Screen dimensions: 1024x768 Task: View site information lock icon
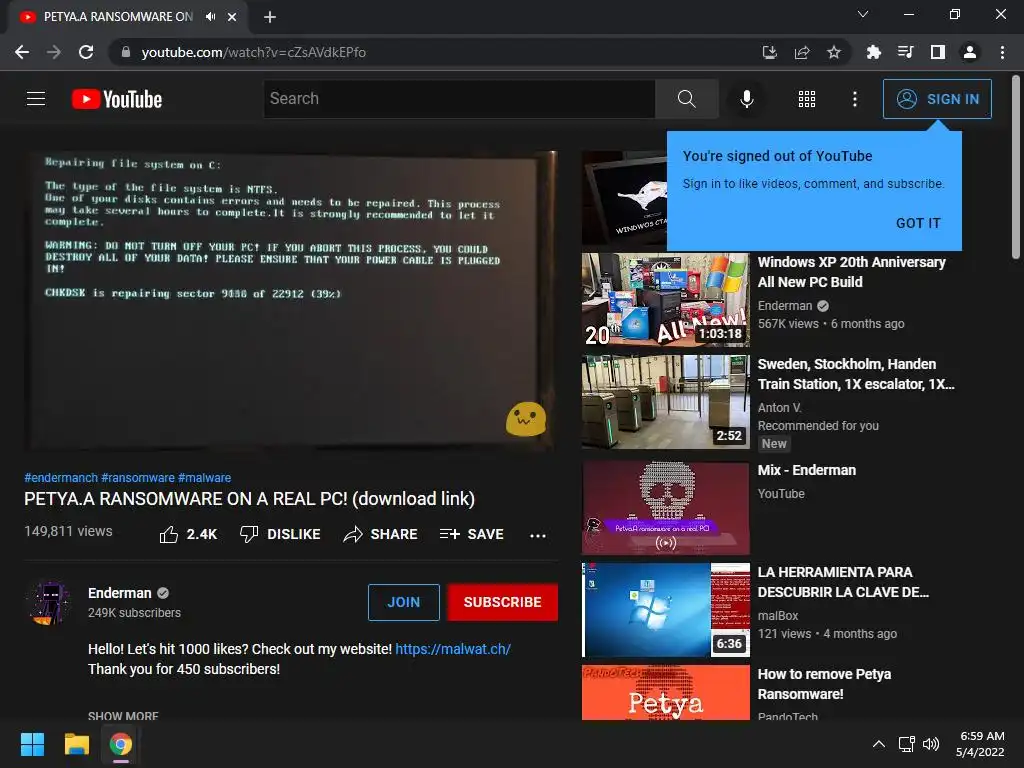(x=126, y=52)
